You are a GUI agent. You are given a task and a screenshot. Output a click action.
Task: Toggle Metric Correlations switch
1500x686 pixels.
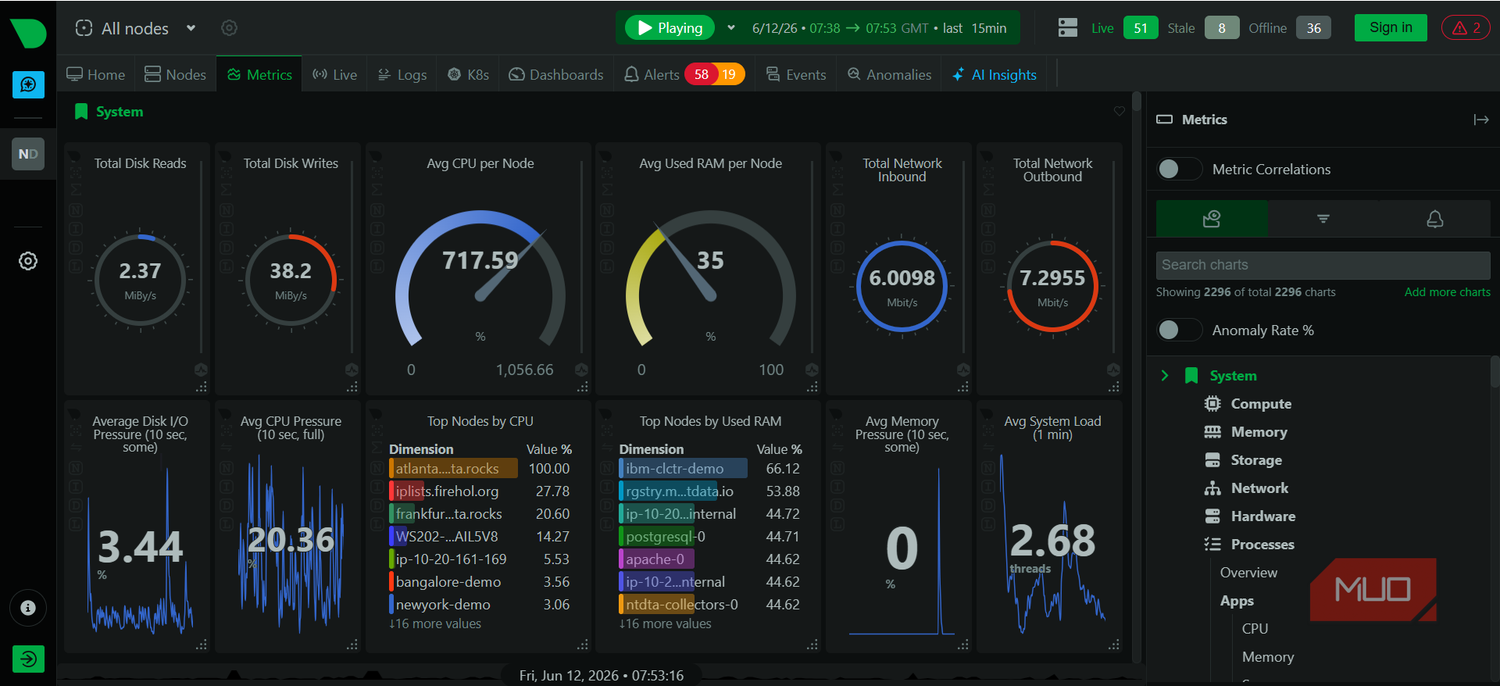tap(1179, 169)
